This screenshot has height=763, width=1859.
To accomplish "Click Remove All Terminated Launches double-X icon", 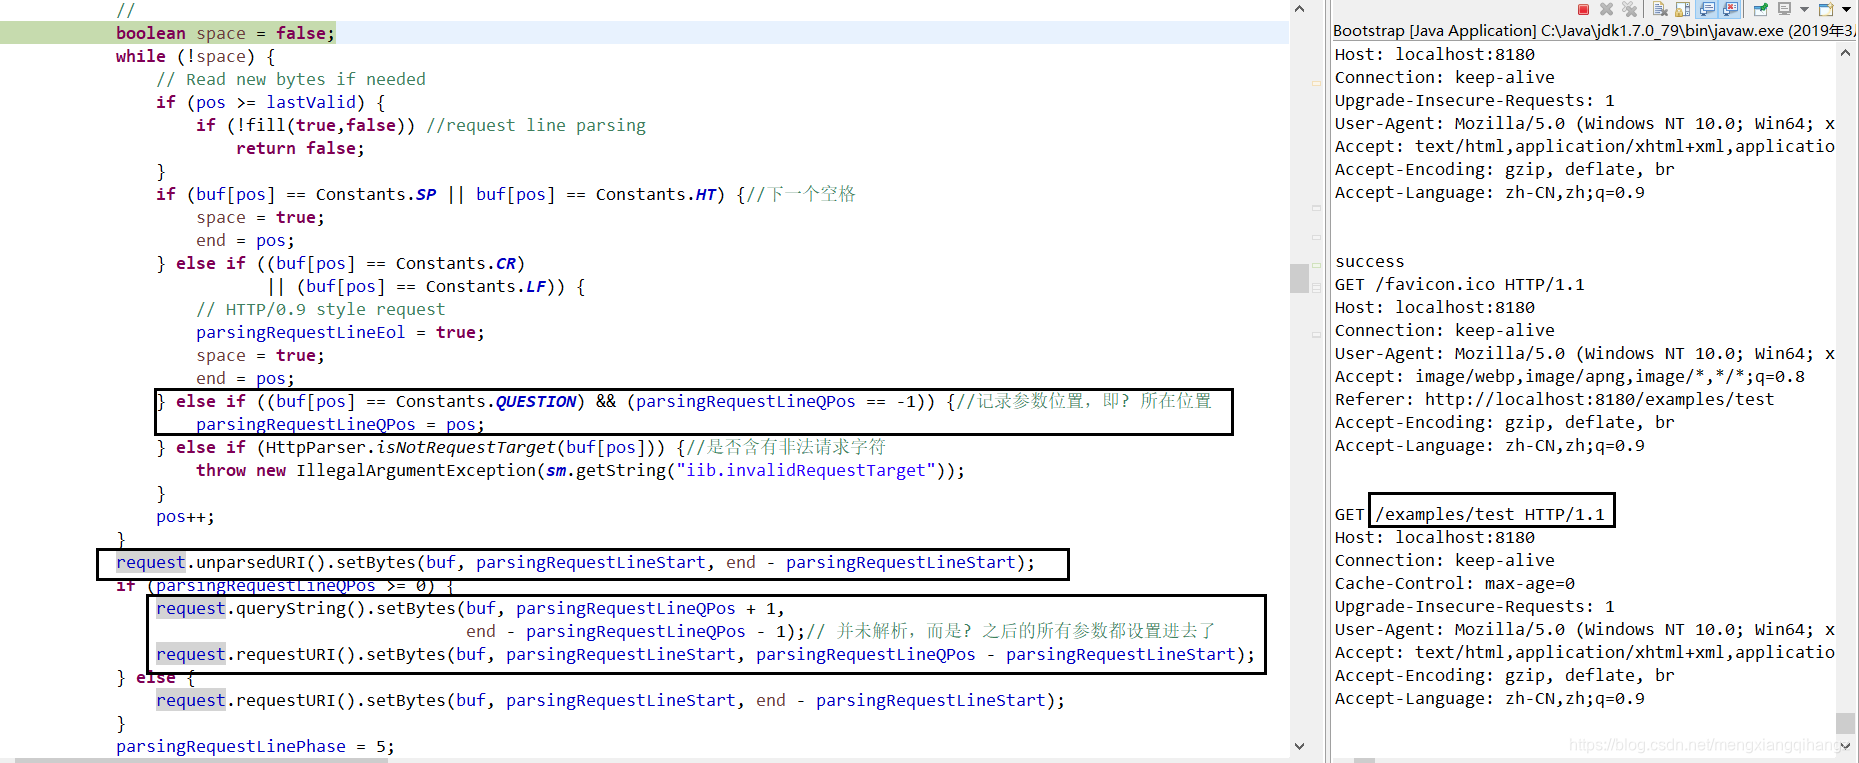I will (1629, 9).
